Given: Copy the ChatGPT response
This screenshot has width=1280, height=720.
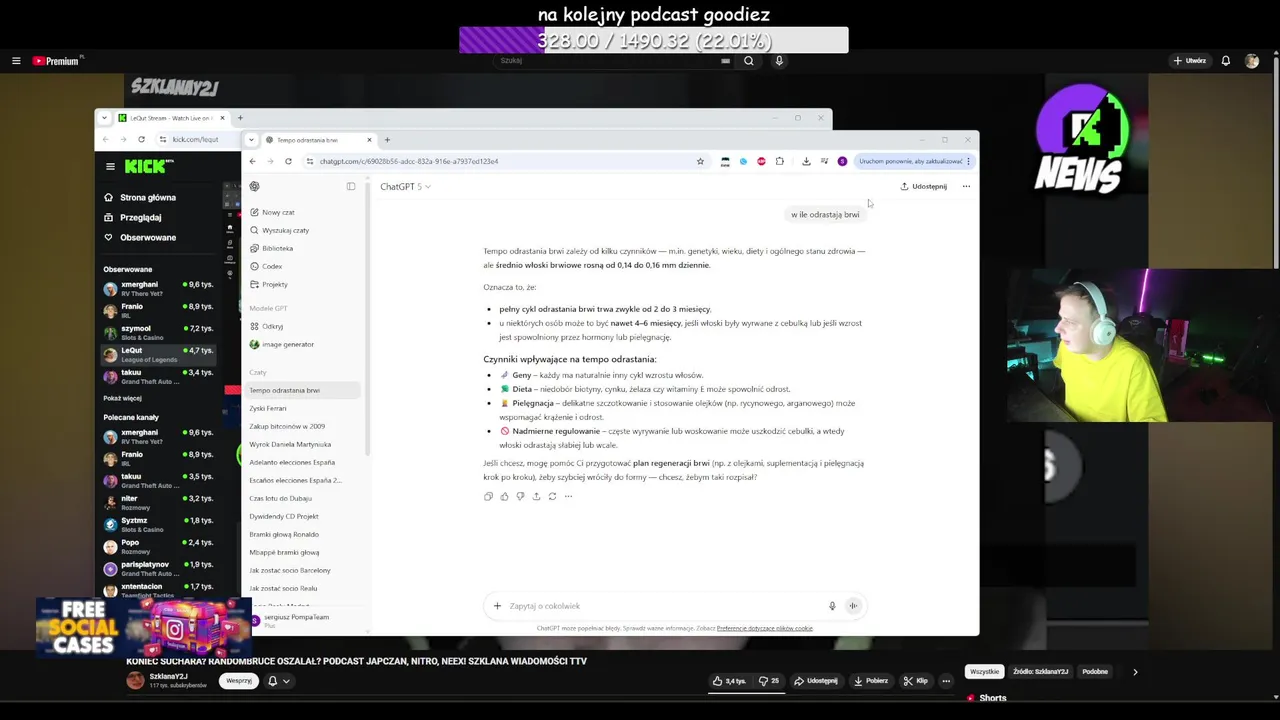Looking at the screenshot, I should click(488, 496).
